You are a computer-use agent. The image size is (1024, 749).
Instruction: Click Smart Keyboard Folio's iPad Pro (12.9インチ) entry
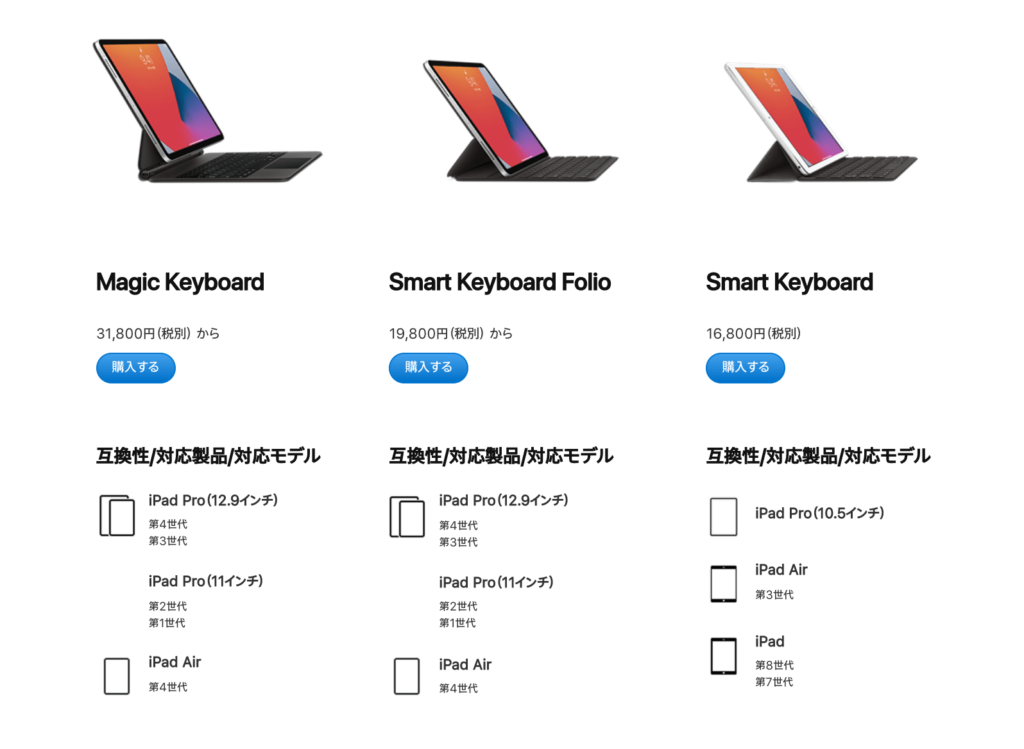click(x=504, y=501)
